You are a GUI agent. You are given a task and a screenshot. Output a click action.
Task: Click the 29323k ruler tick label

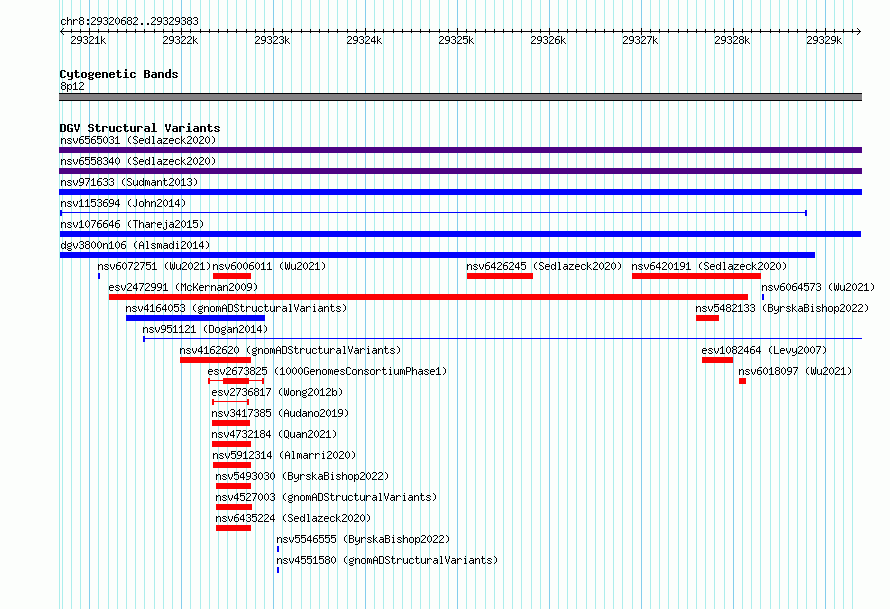coord(272,41)
